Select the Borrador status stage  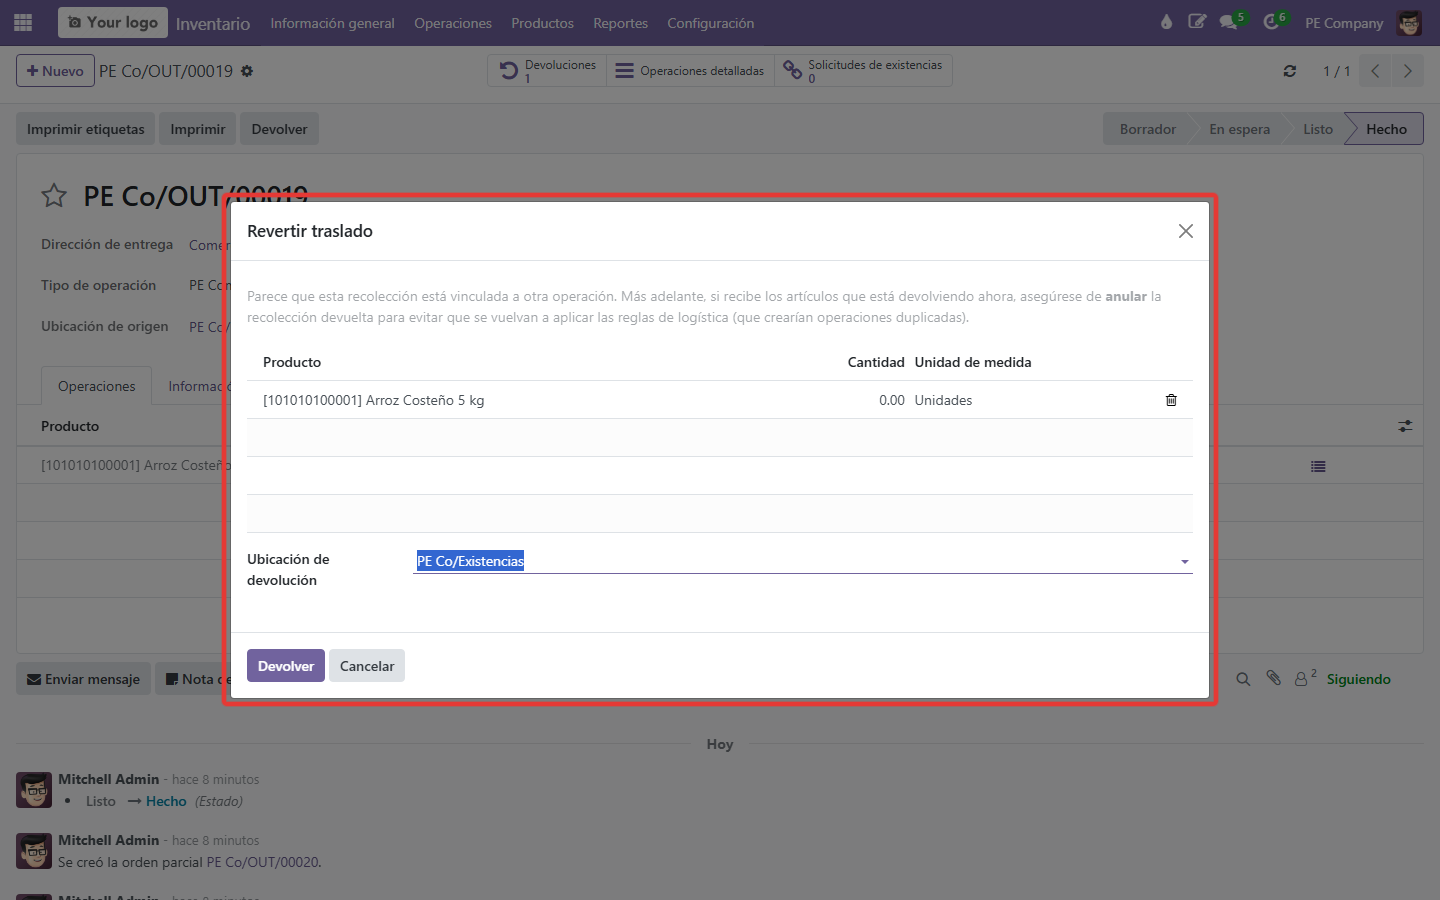point(1148,129)
